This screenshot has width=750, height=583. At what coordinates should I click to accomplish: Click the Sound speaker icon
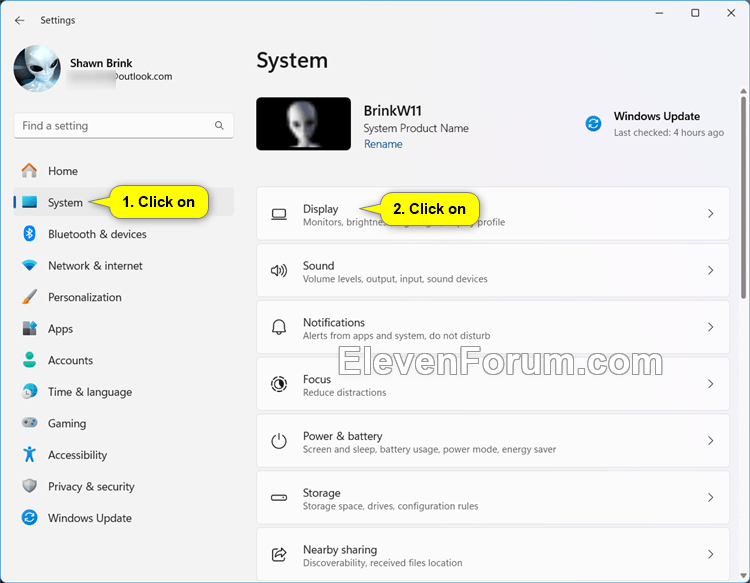(279, 271)
